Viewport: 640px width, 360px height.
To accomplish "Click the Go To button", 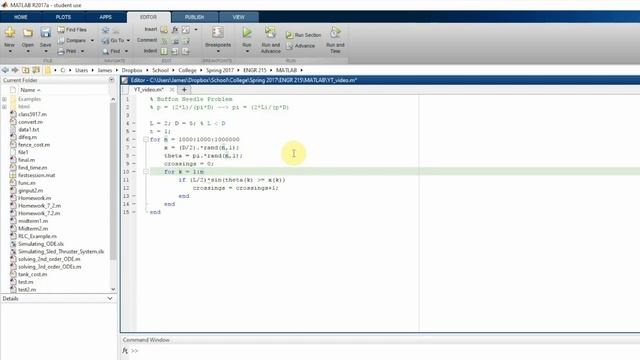I will click(x=113, y=40).
